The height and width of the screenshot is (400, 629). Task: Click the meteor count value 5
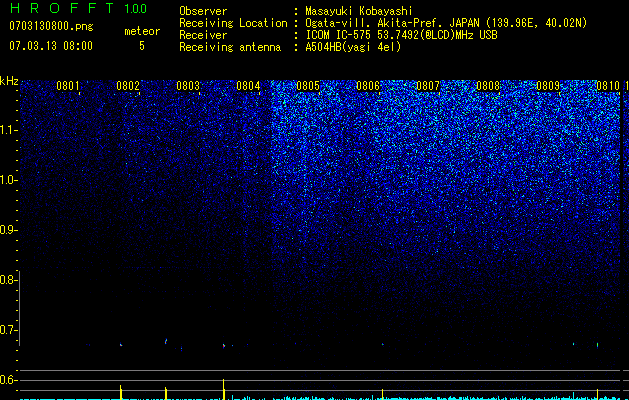pyautogui.click(x=142, y=46)
